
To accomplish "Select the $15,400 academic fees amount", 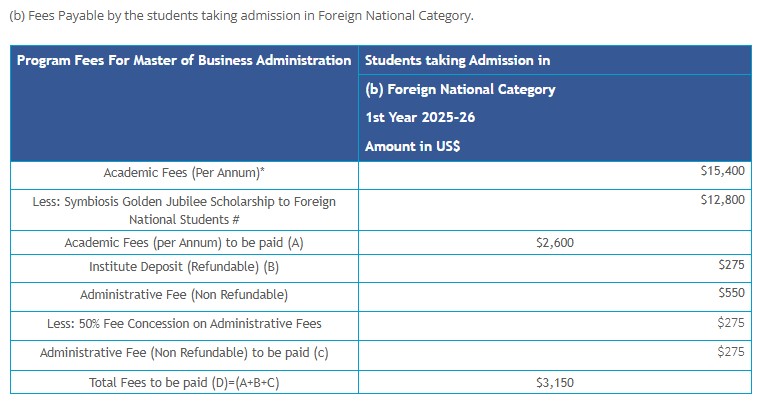I will (x=723, y=172).
